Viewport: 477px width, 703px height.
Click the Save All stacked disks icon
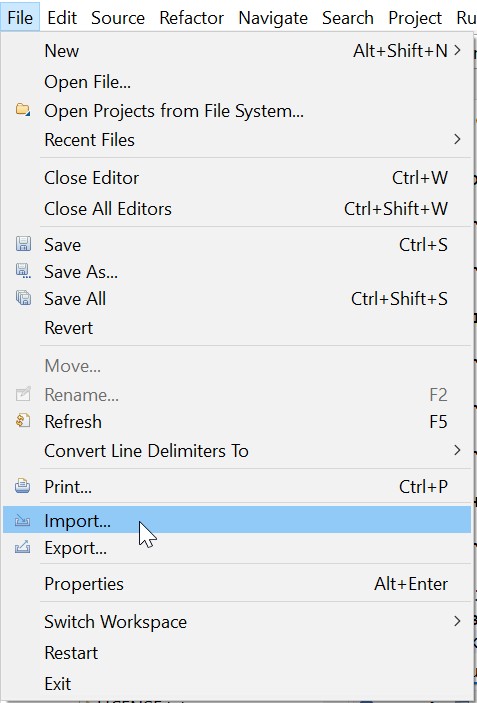pos(23,298)
